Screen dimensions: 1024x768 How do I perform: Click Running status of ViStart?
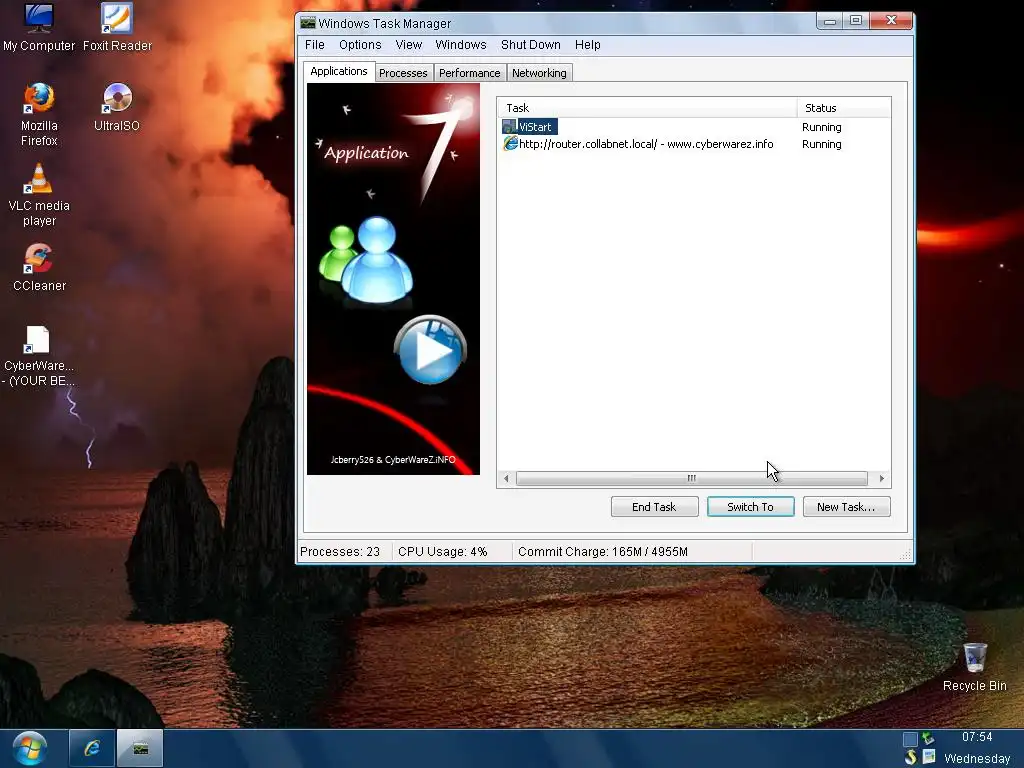pyautogui.click(x=822, y=127)
